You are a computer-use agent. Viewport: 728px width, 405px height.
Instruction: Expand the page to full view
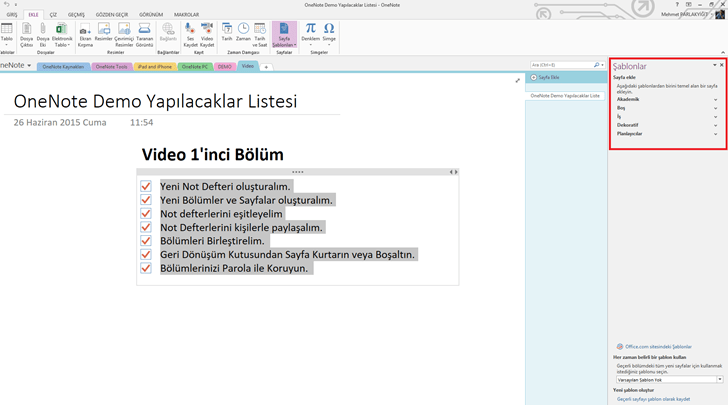click(518, 81)
